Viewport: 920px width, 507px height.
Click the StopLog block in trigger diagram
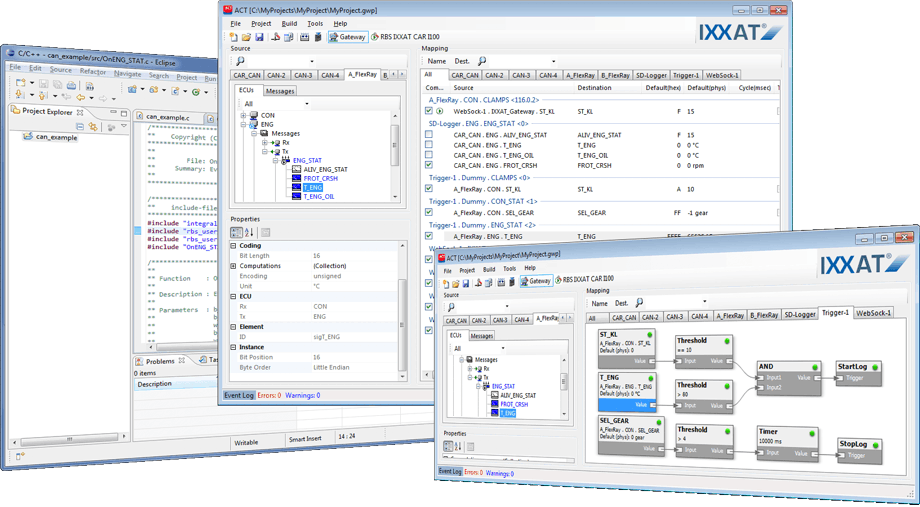pos(858,449)
